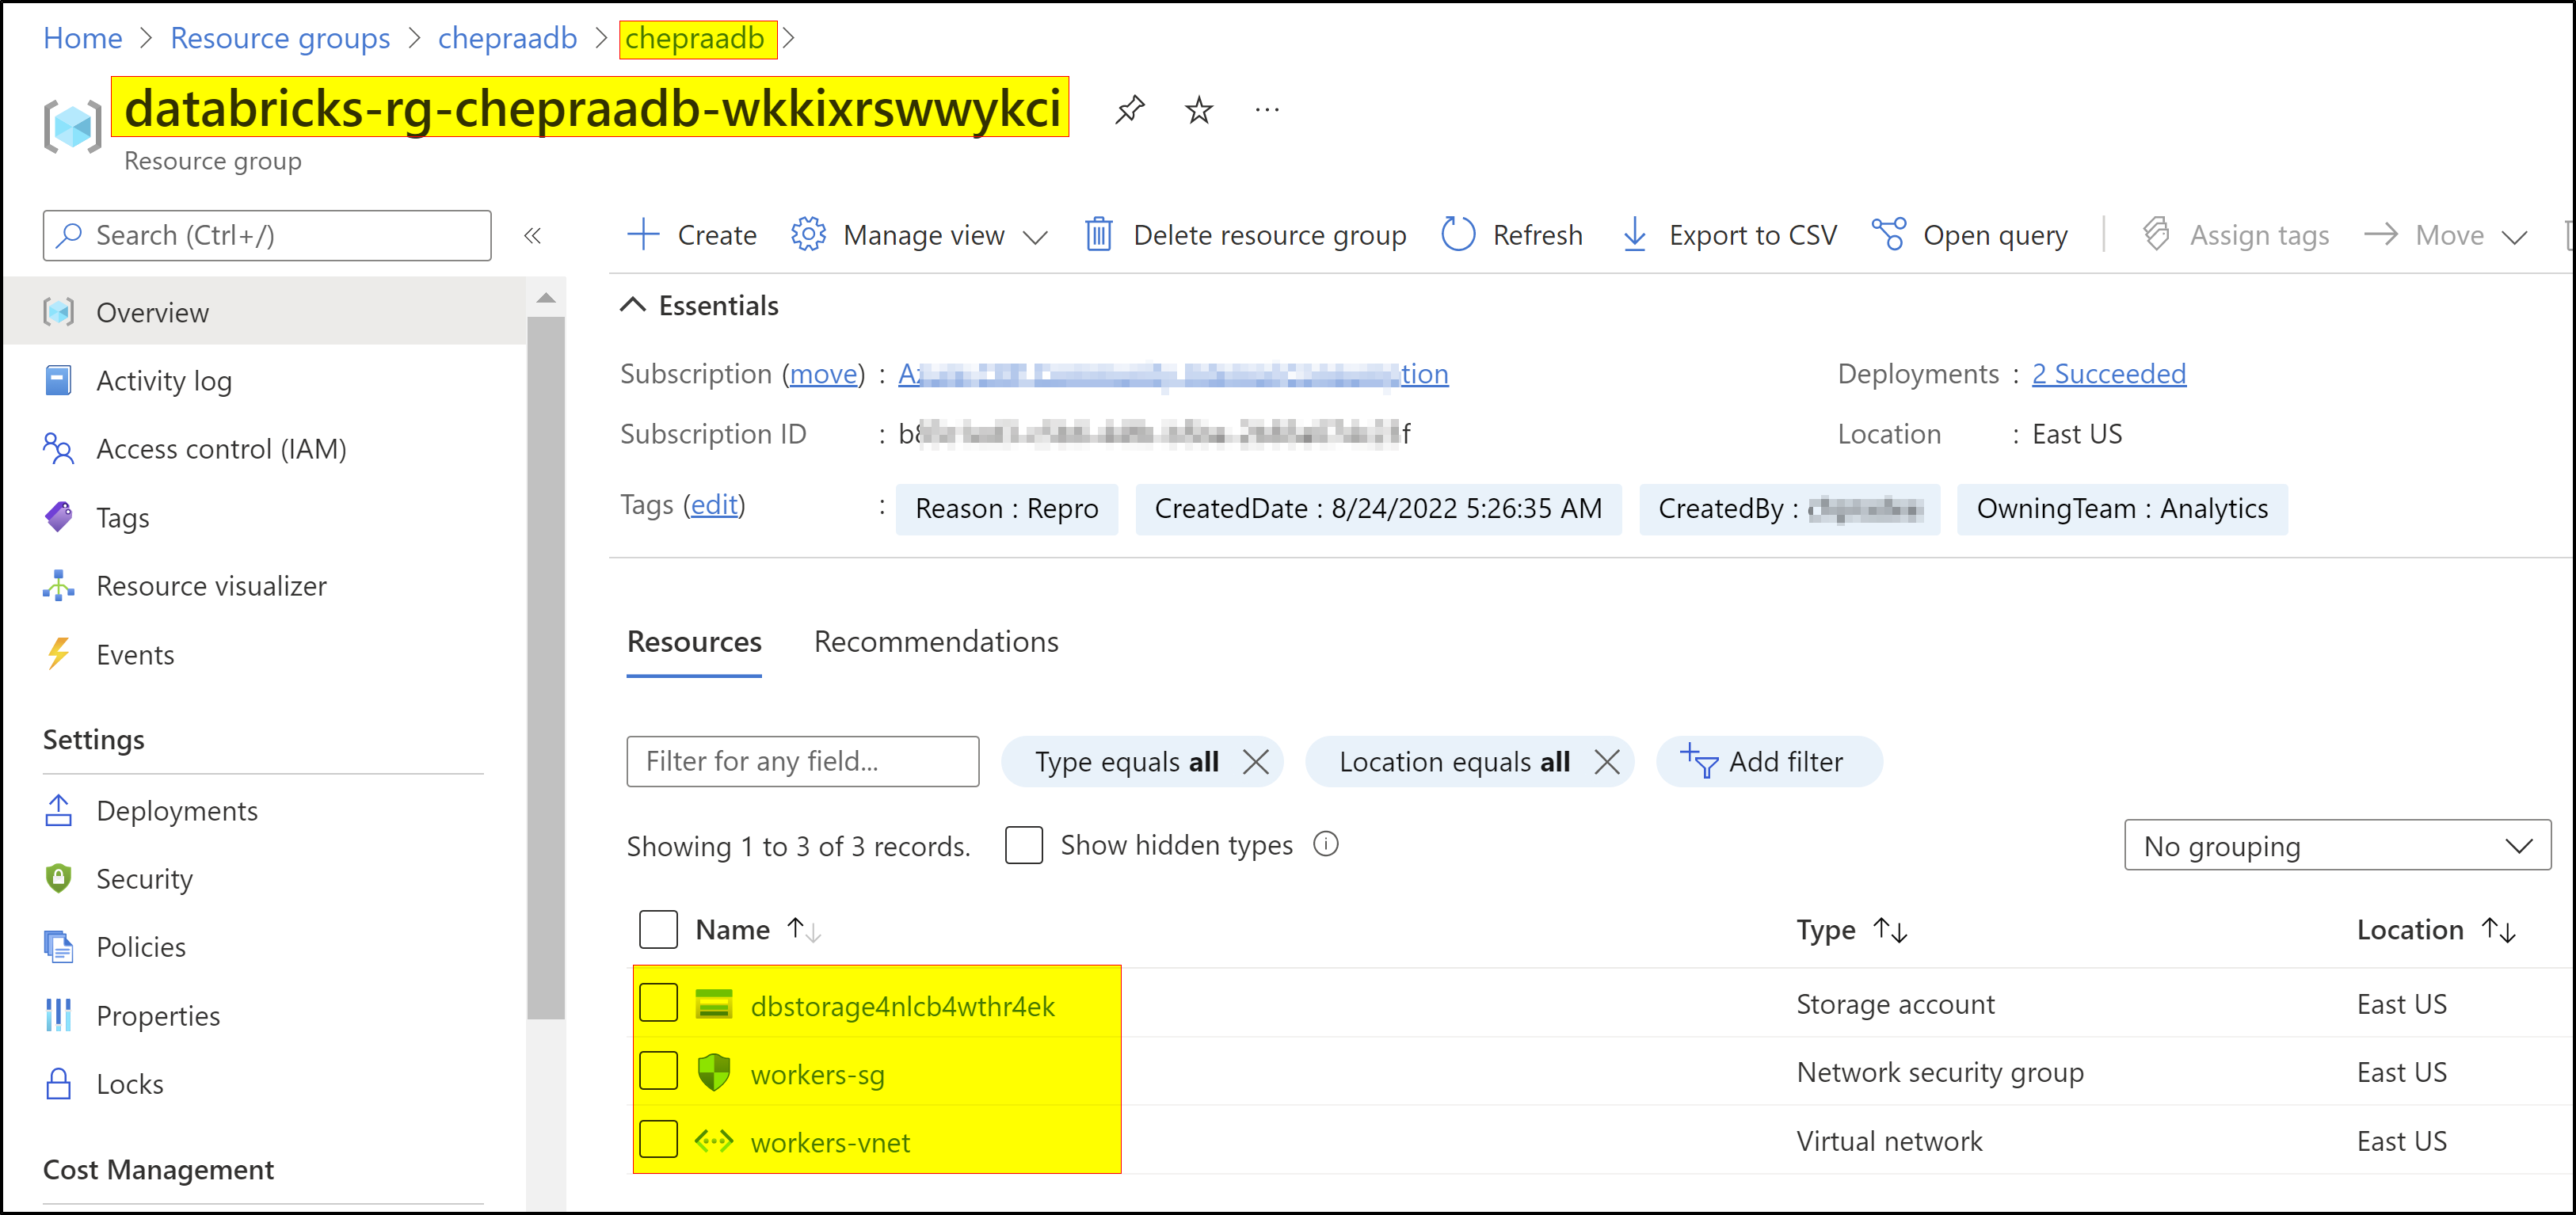Click the Security shield icon in sidebar
The height and width of the screenshot is (1215, 2576).
pos(59,878)
